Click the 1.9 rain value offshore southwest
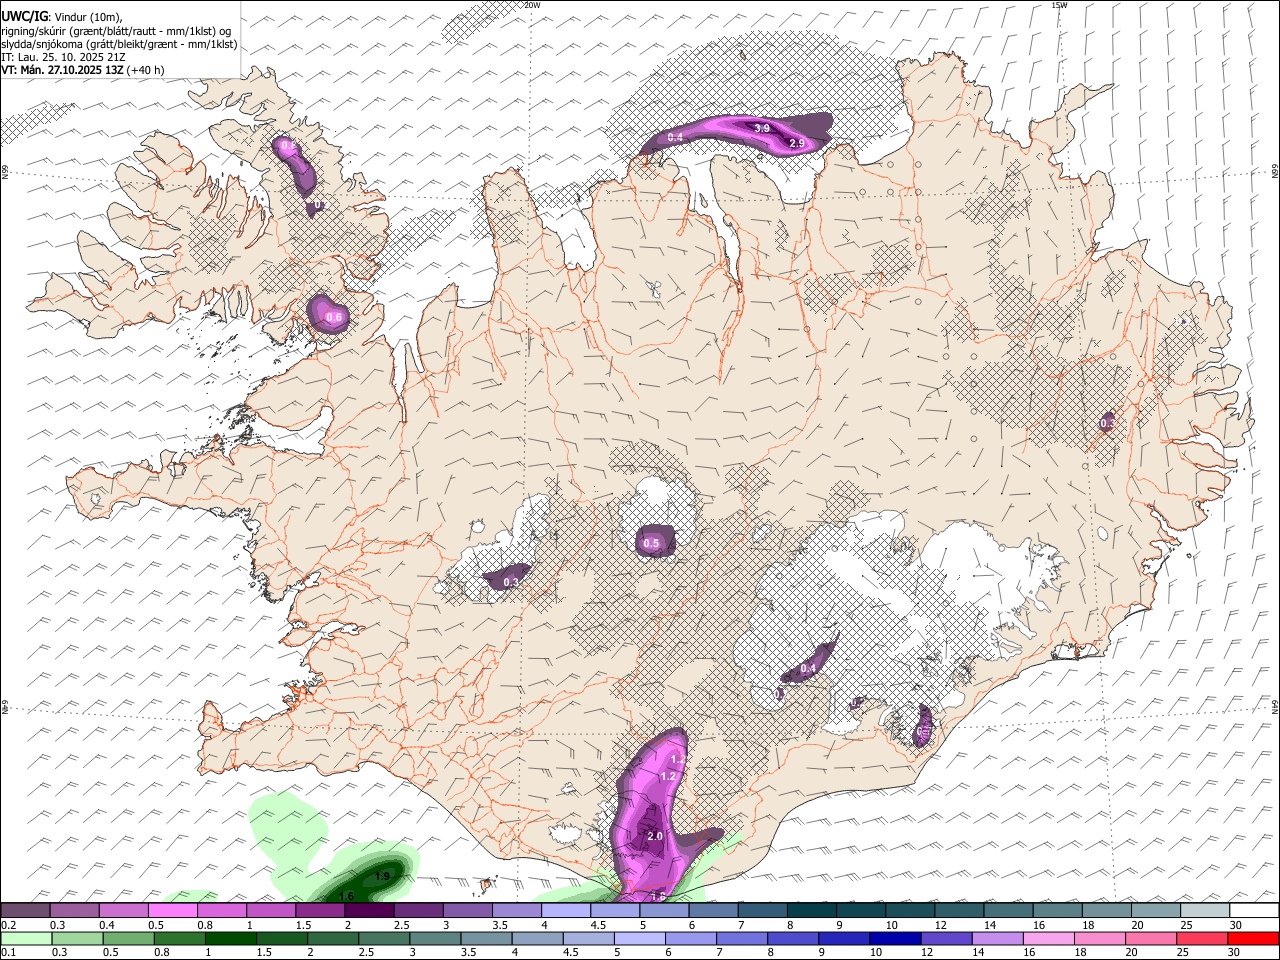This screenshot has height=960, width=1280. pos(382,877)
